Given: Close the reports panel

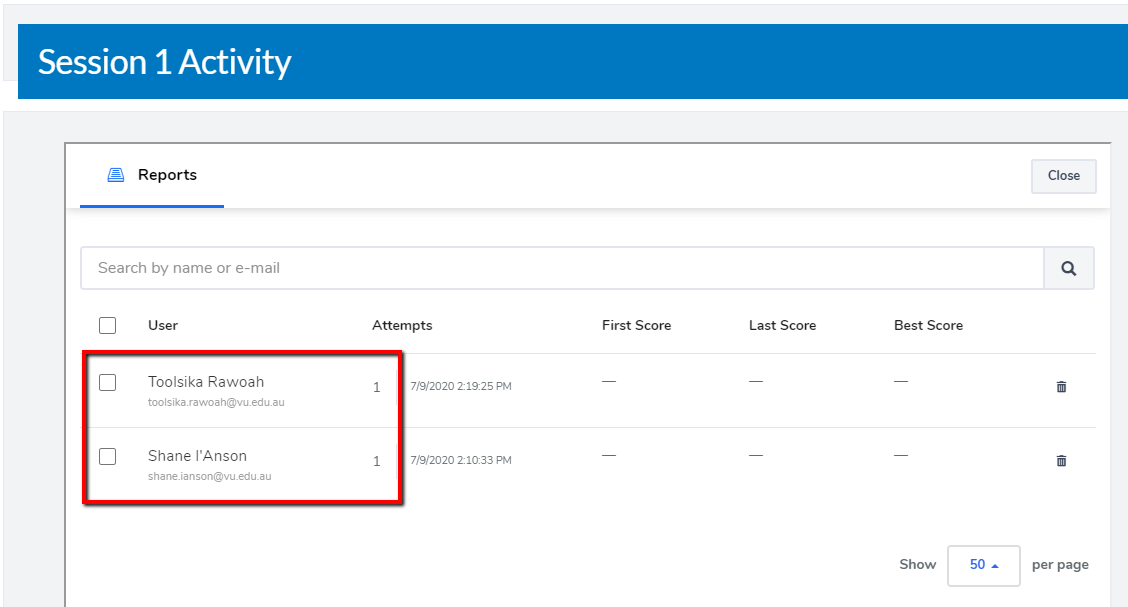Looking at the screenshot, I should [1063, 176].
